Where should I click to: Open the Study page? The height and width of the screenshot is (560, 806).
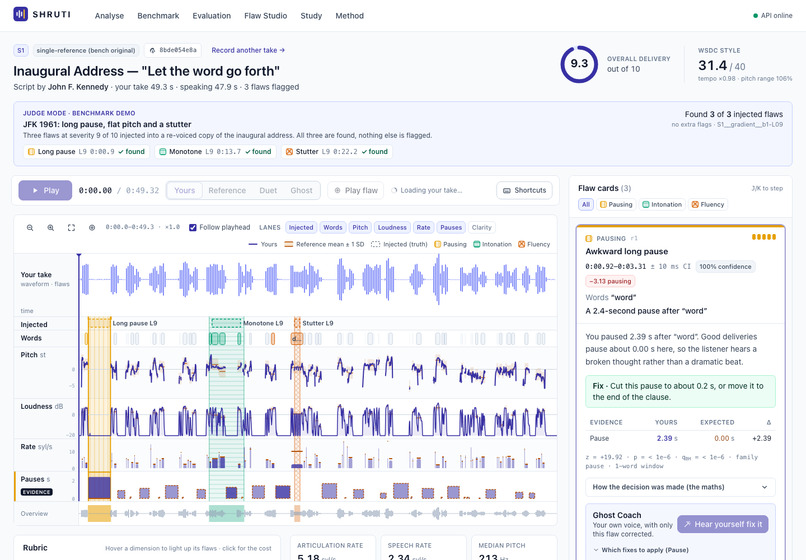[x=311, y=16]
